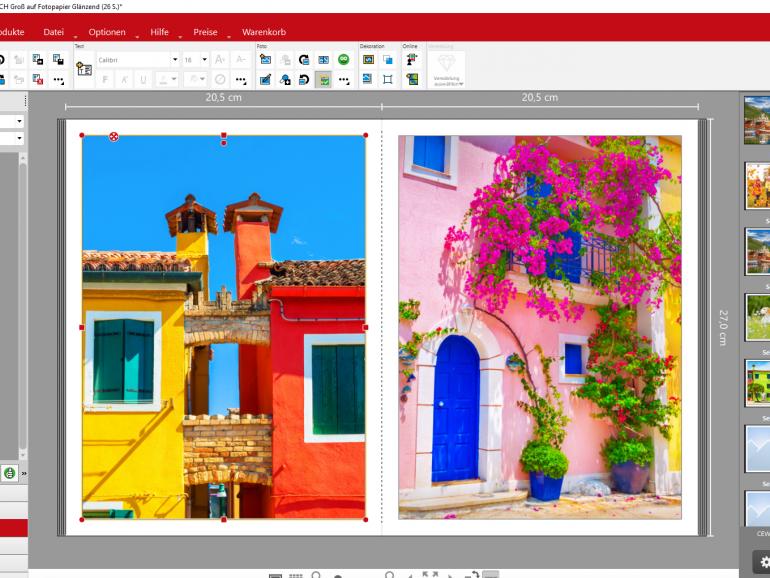This screenshot has height=578, width=770.
Task: Select the colorful Burano houses photo
Action: (x=223, y=327)
